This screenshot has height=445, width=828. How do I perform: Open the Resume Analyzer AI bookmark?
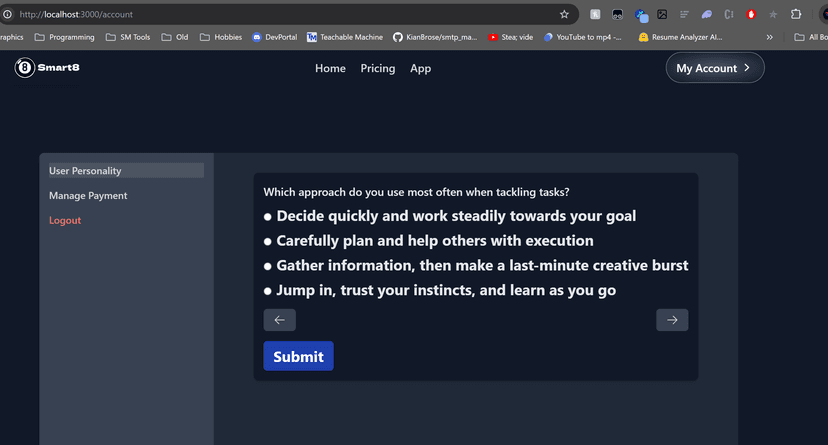coord(680,37)
